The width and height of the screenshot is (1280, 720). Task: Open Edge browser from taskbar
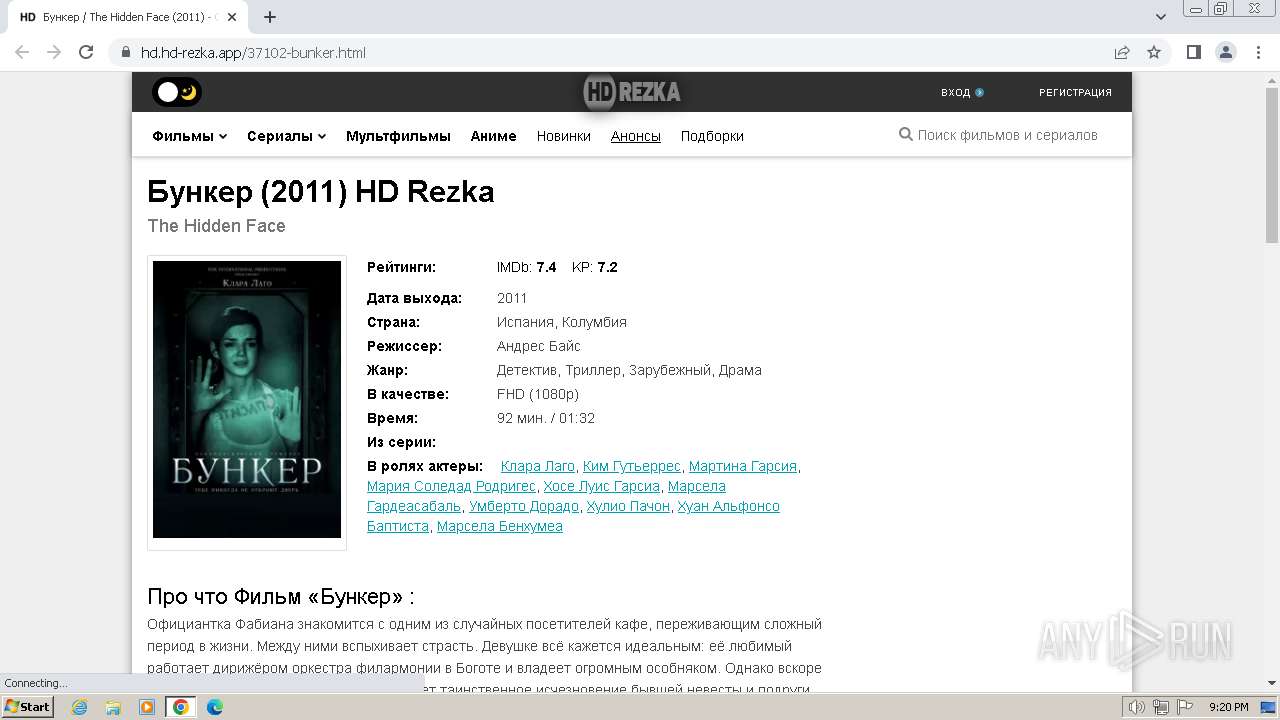coord(215,707)
